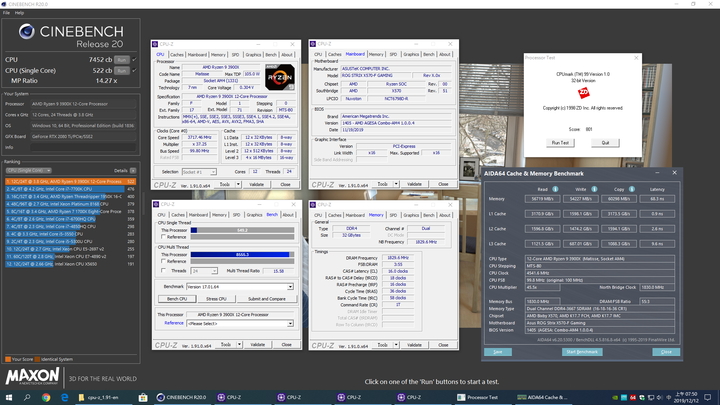Run the Cinebench CPU test
This screenshot has width=720, height=405.
[x=122, y=60]
